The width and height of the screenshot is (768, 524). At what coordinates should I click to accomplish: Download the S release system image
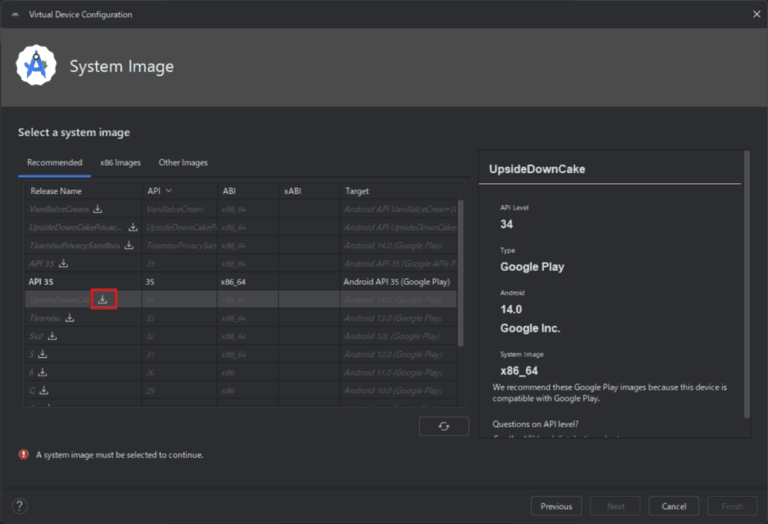pyautogui.click(x=43, y=354)
